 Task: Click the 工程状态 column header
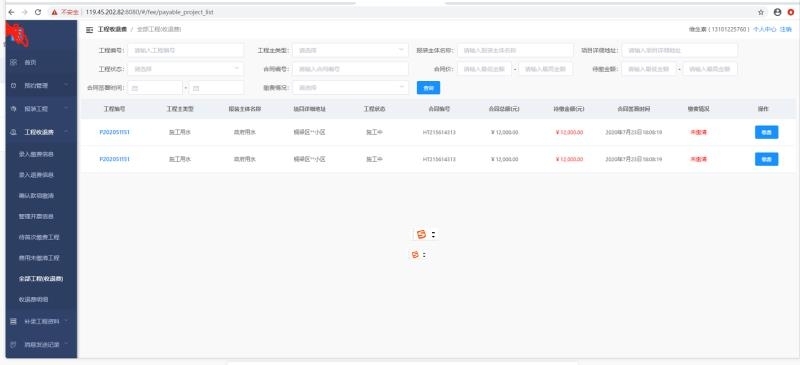[374, 109]
